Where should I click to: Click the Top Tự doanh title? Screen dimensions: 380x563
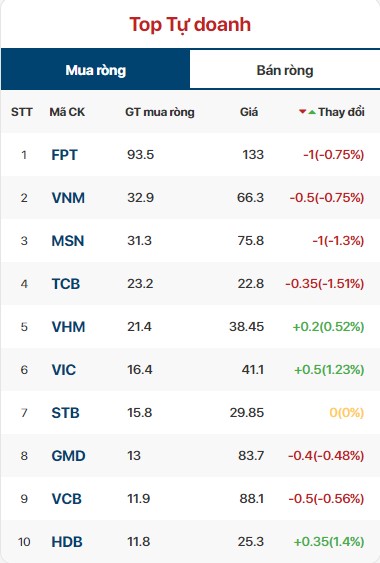[x=190, y=25]
